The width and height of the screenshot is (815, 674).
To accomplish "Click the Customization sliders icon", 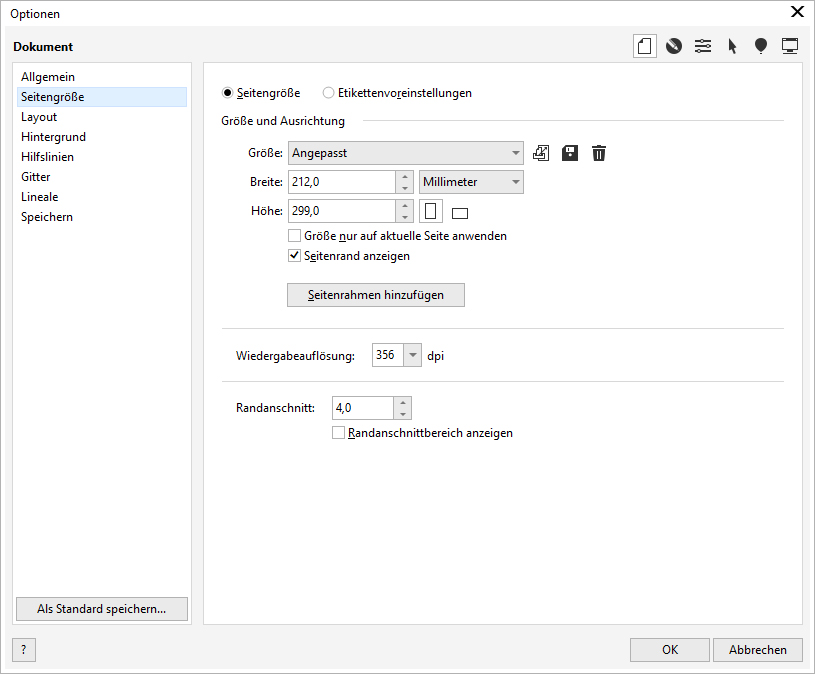I will click(703, 46).
